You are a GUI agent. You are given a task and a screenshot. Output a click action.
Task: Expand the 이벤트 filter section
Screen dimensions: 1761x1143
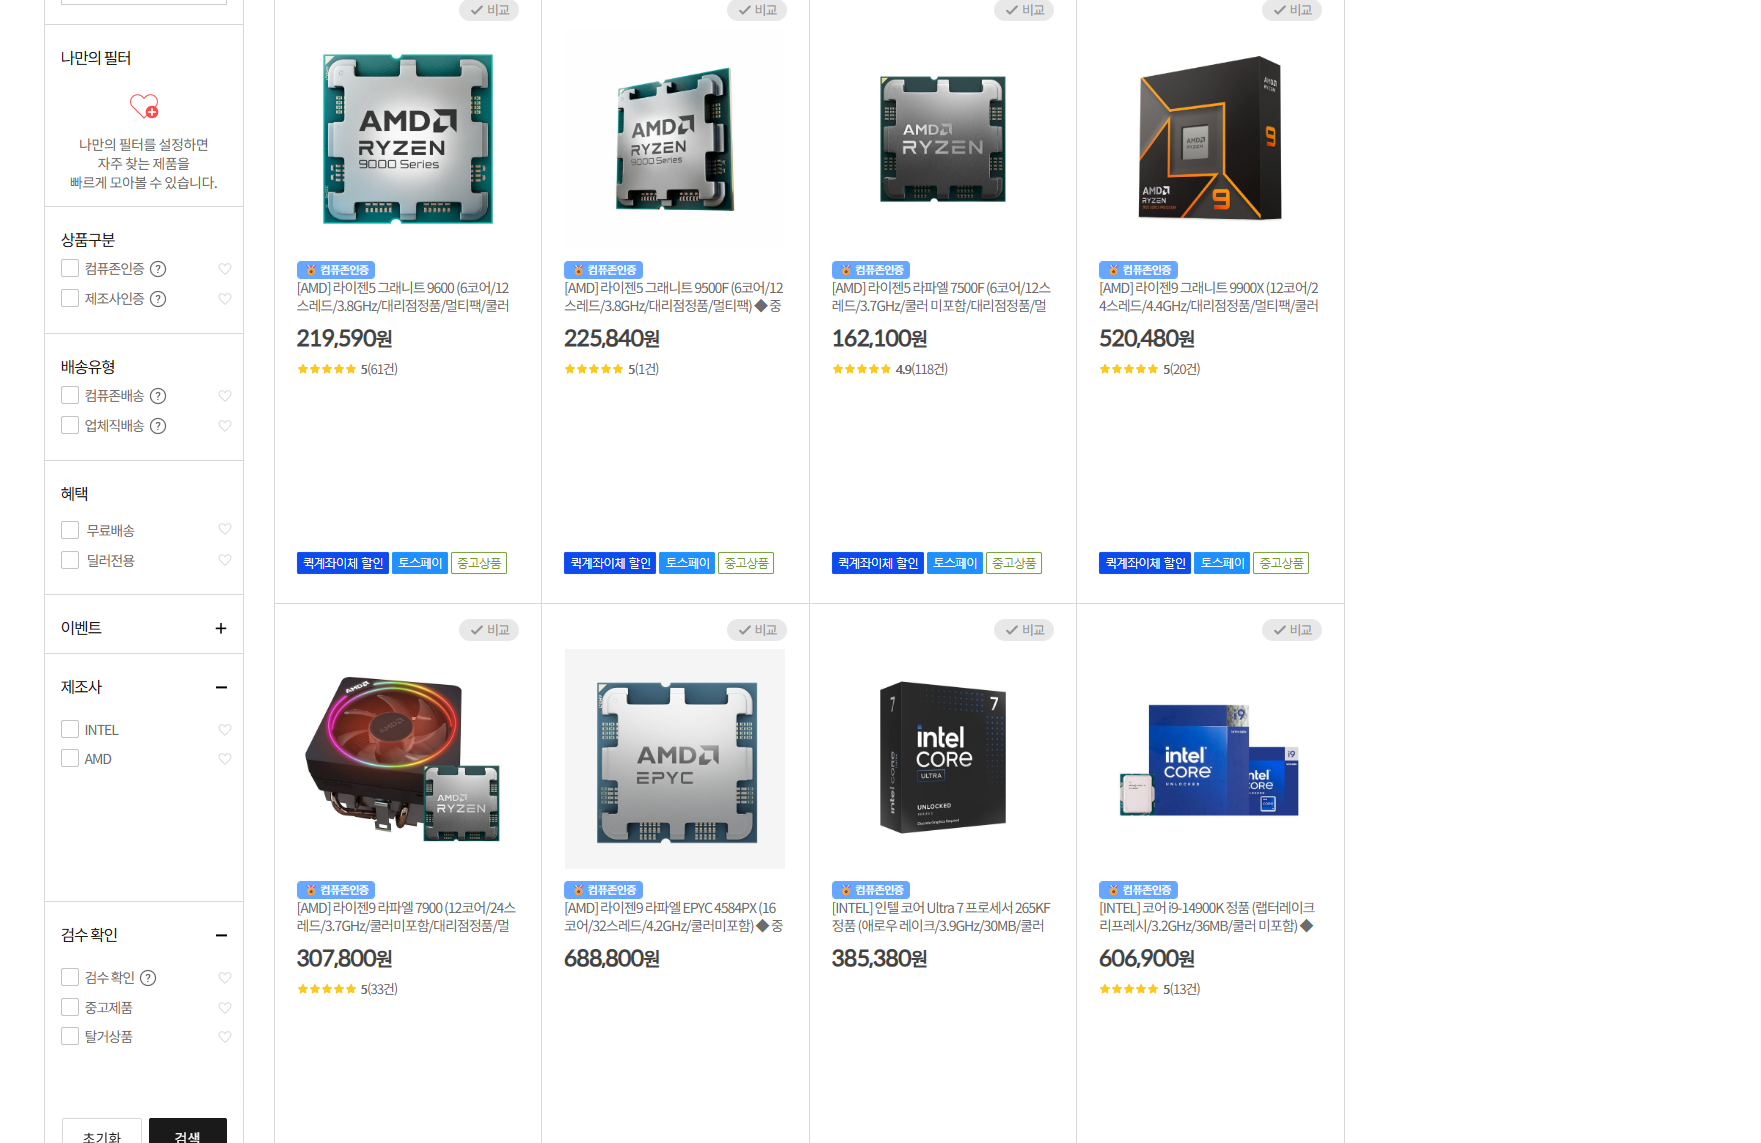(x=221, y=628)
